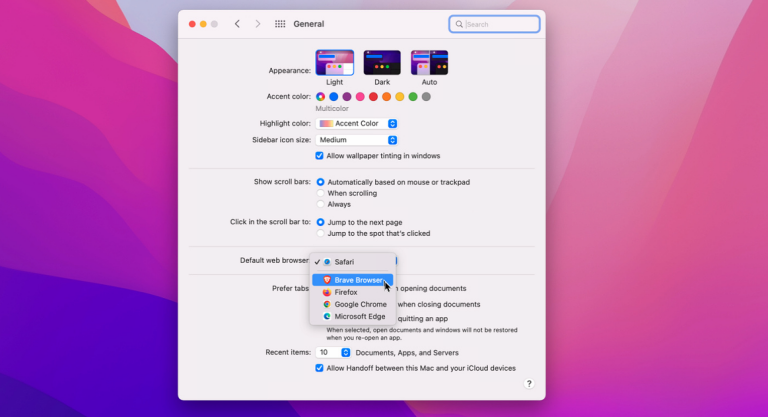The height and width of the screenshot is (417, 768).
Task: Open the Sidebar icon size dropdown
Action: click(x=357, y=140)
